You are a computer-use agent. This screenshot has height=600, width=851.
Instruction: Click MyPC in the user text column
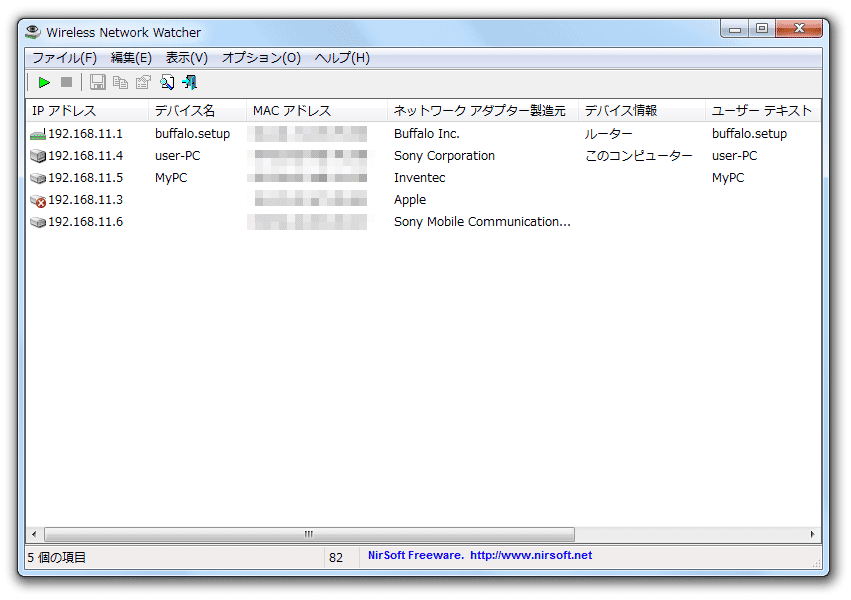pyautogui.click(x=728, y=178)
